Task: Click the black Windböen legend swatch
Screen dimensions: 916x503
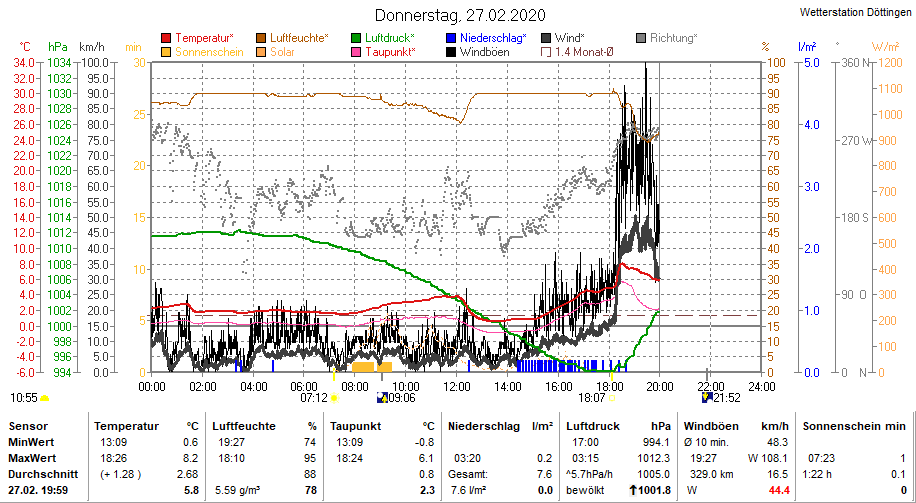Action: [452, 52]
